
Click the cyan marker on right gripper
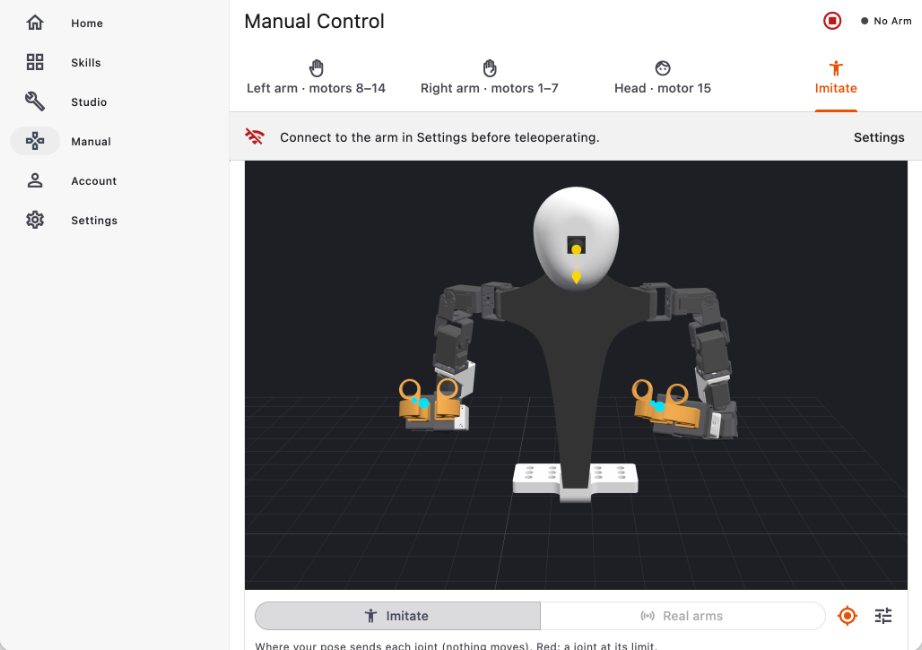coord(659,406)
